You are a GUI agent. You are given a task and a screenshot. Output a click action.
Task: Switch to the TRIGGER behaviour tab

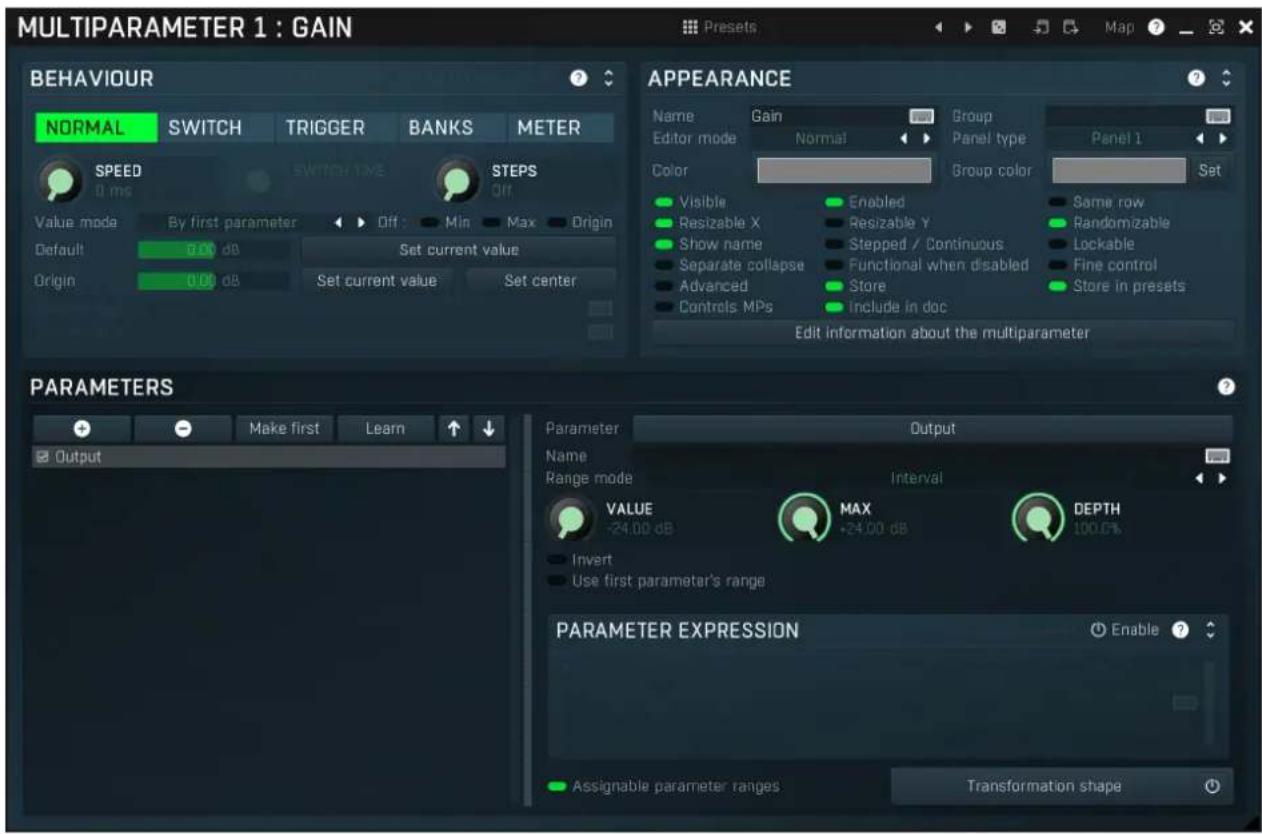click(x=325, y=127)
